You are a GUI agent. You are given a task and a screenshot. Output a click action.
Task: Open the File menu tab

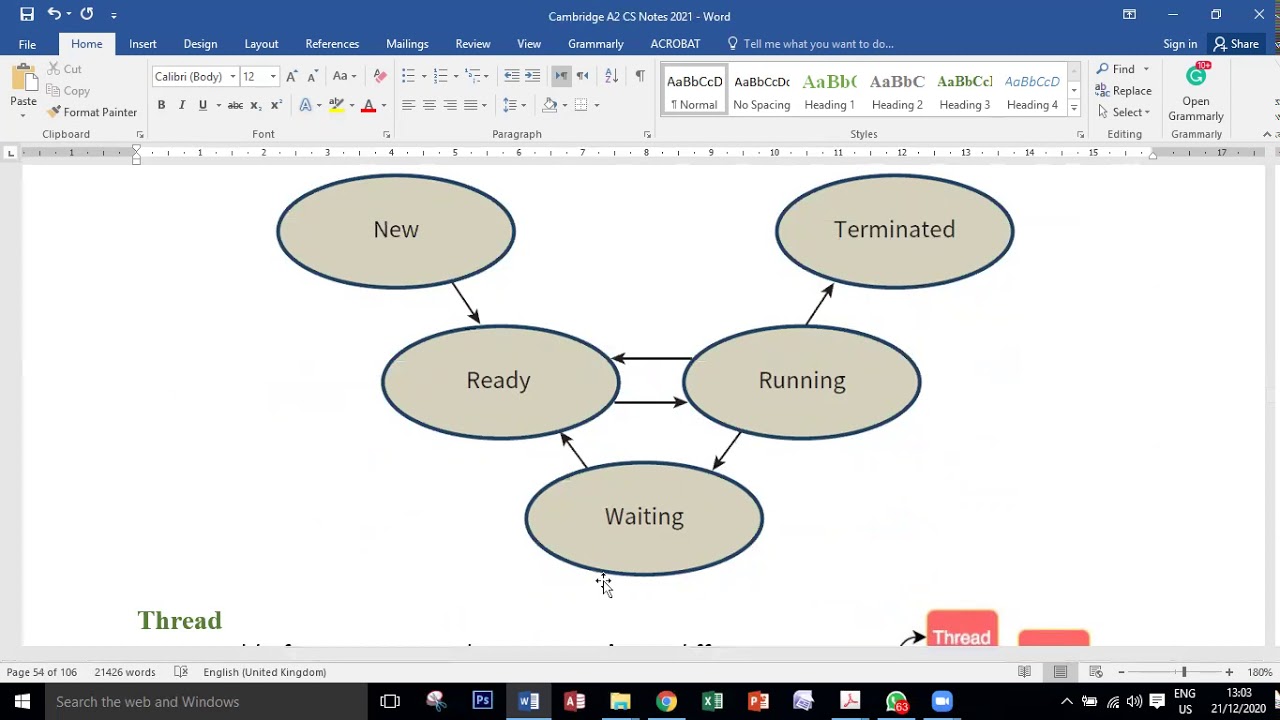(x=27, y=44)
